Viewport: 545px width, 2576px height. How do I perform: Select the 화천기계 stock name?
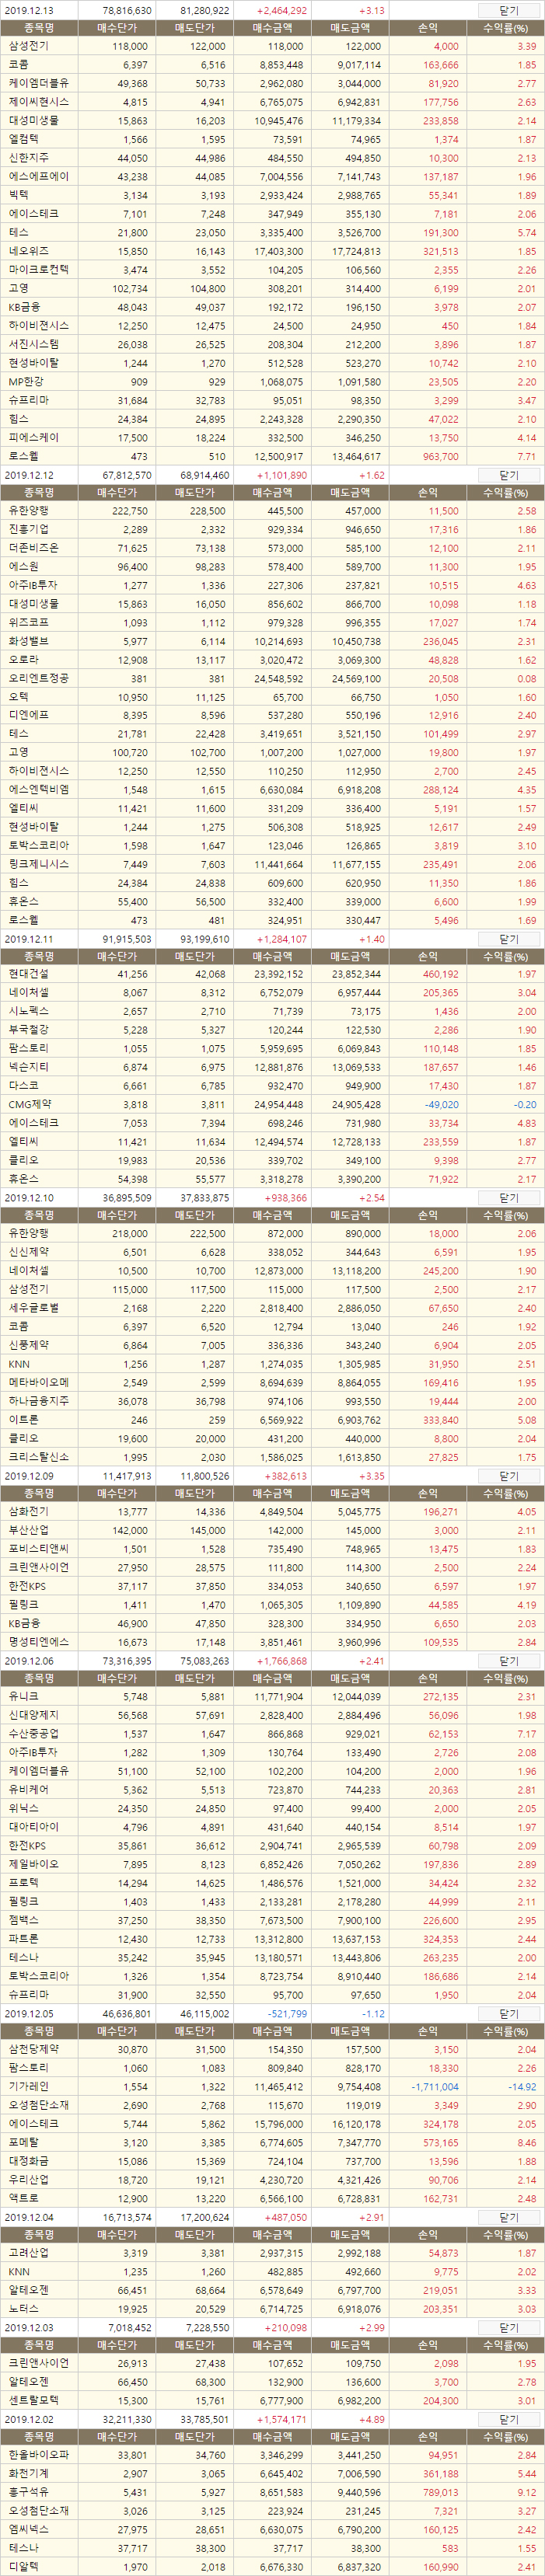point(29,2473)
